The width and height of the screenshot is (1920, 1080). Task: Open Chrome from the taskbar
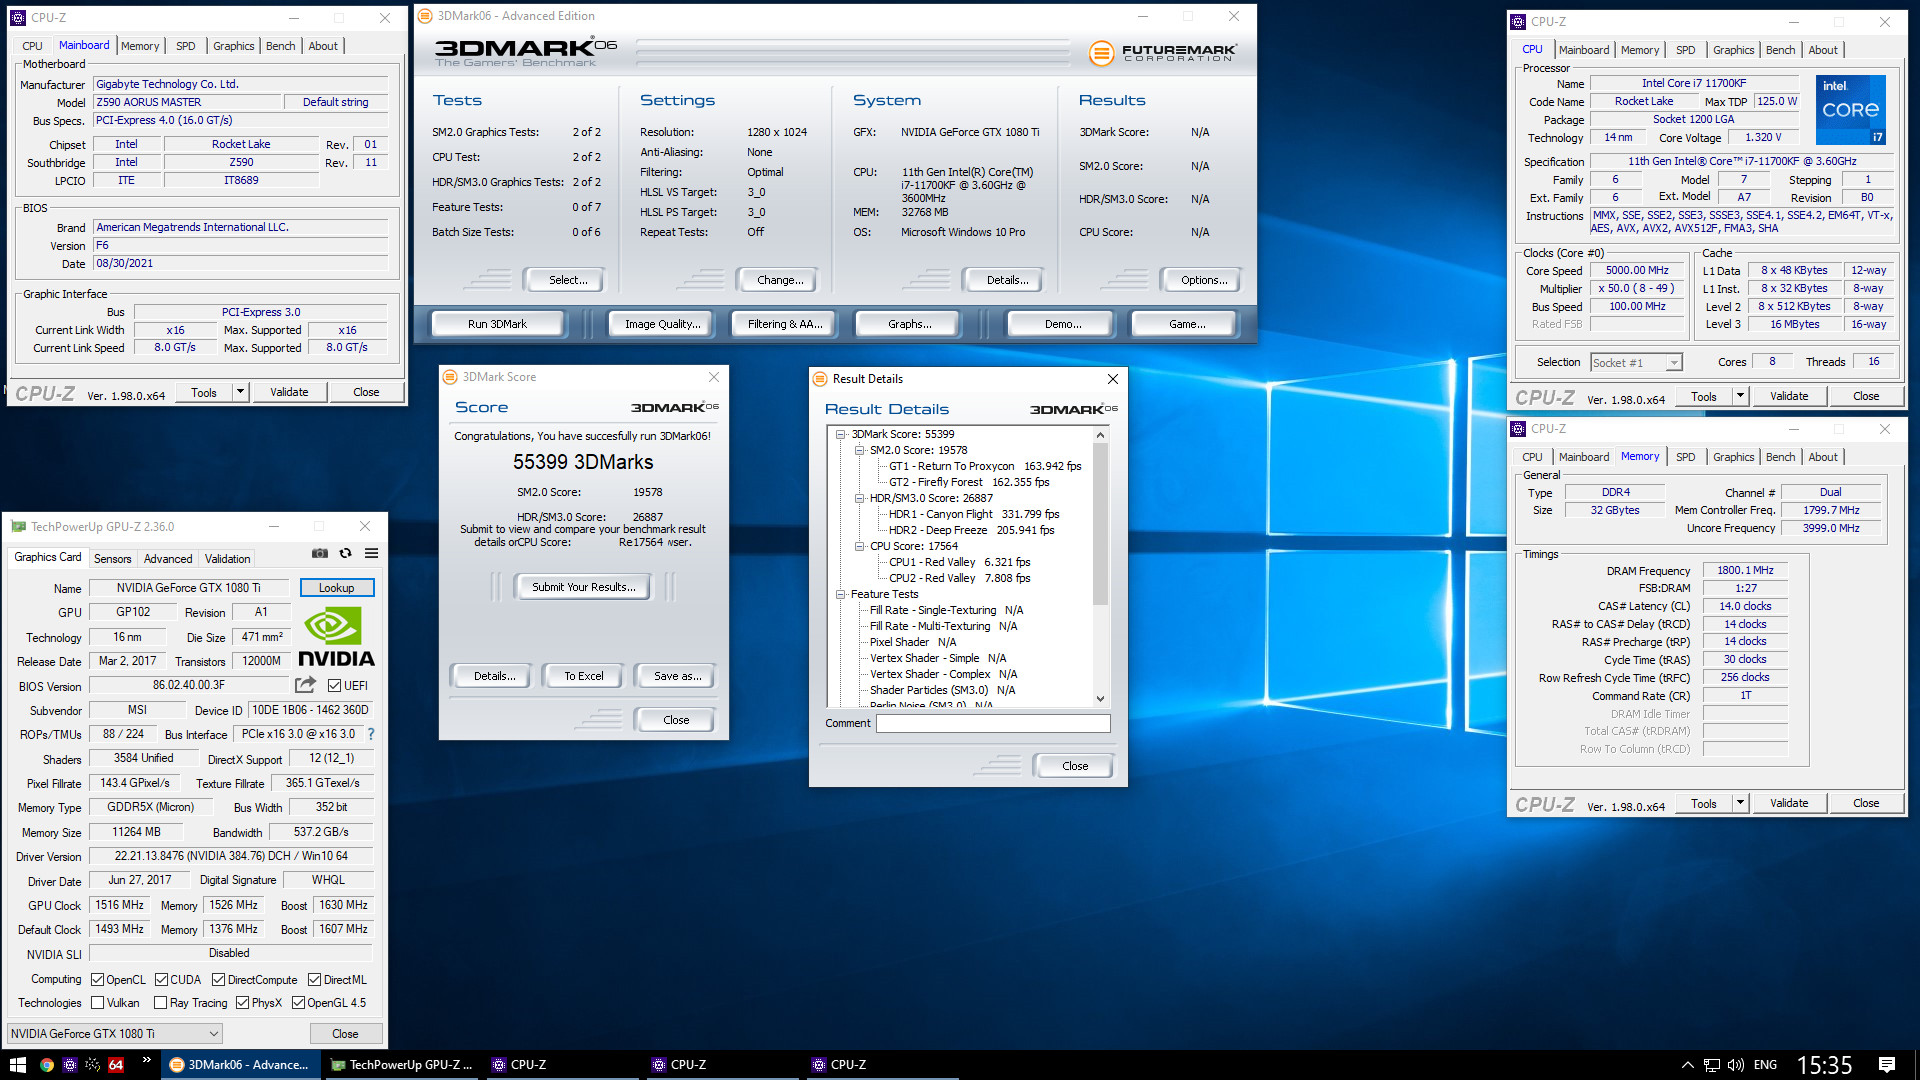(46, 1065)
